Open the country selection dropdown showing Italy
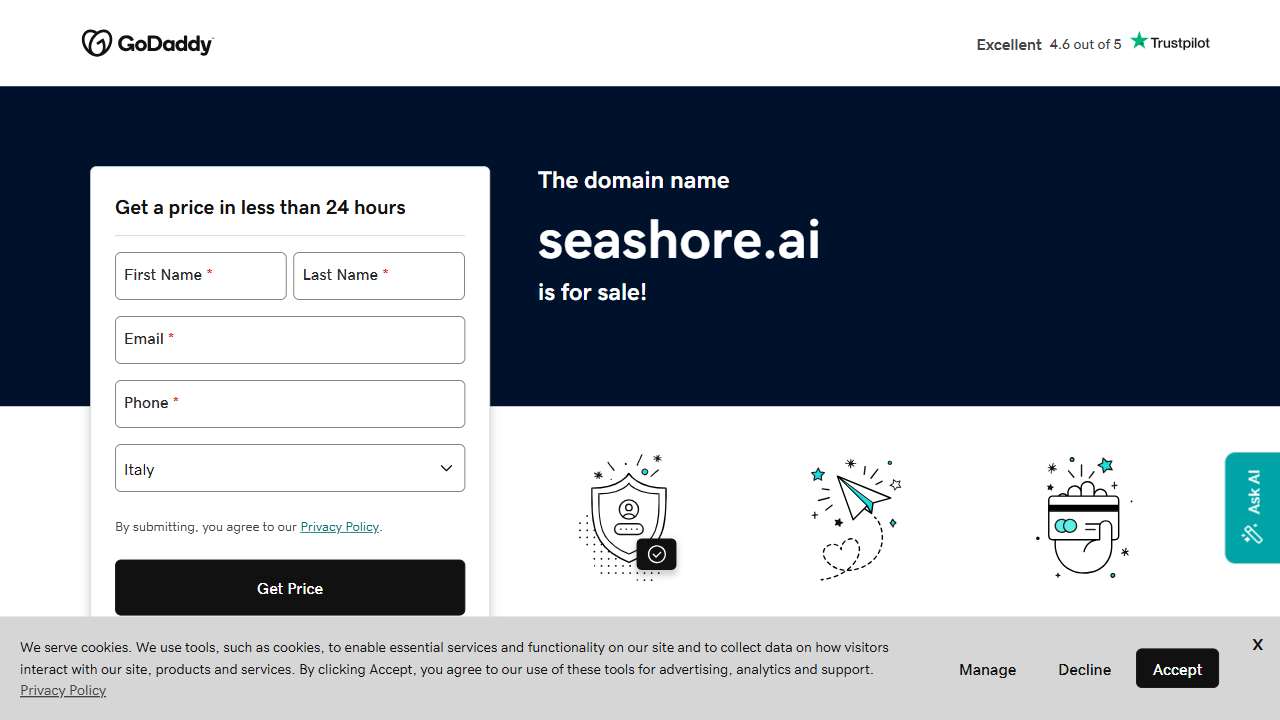 click(x=290, y=468)
